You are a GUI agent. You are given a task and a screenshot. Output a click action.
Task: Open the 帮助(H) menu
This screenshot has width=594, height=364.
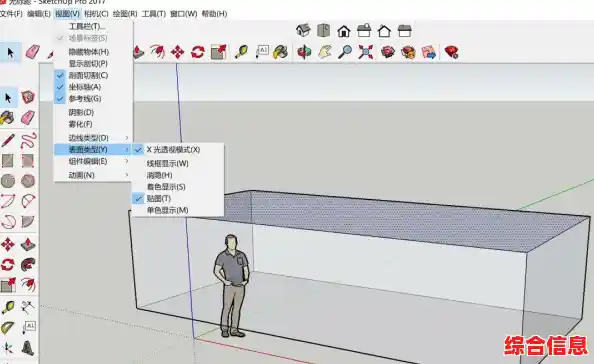(x=214, y=14)
